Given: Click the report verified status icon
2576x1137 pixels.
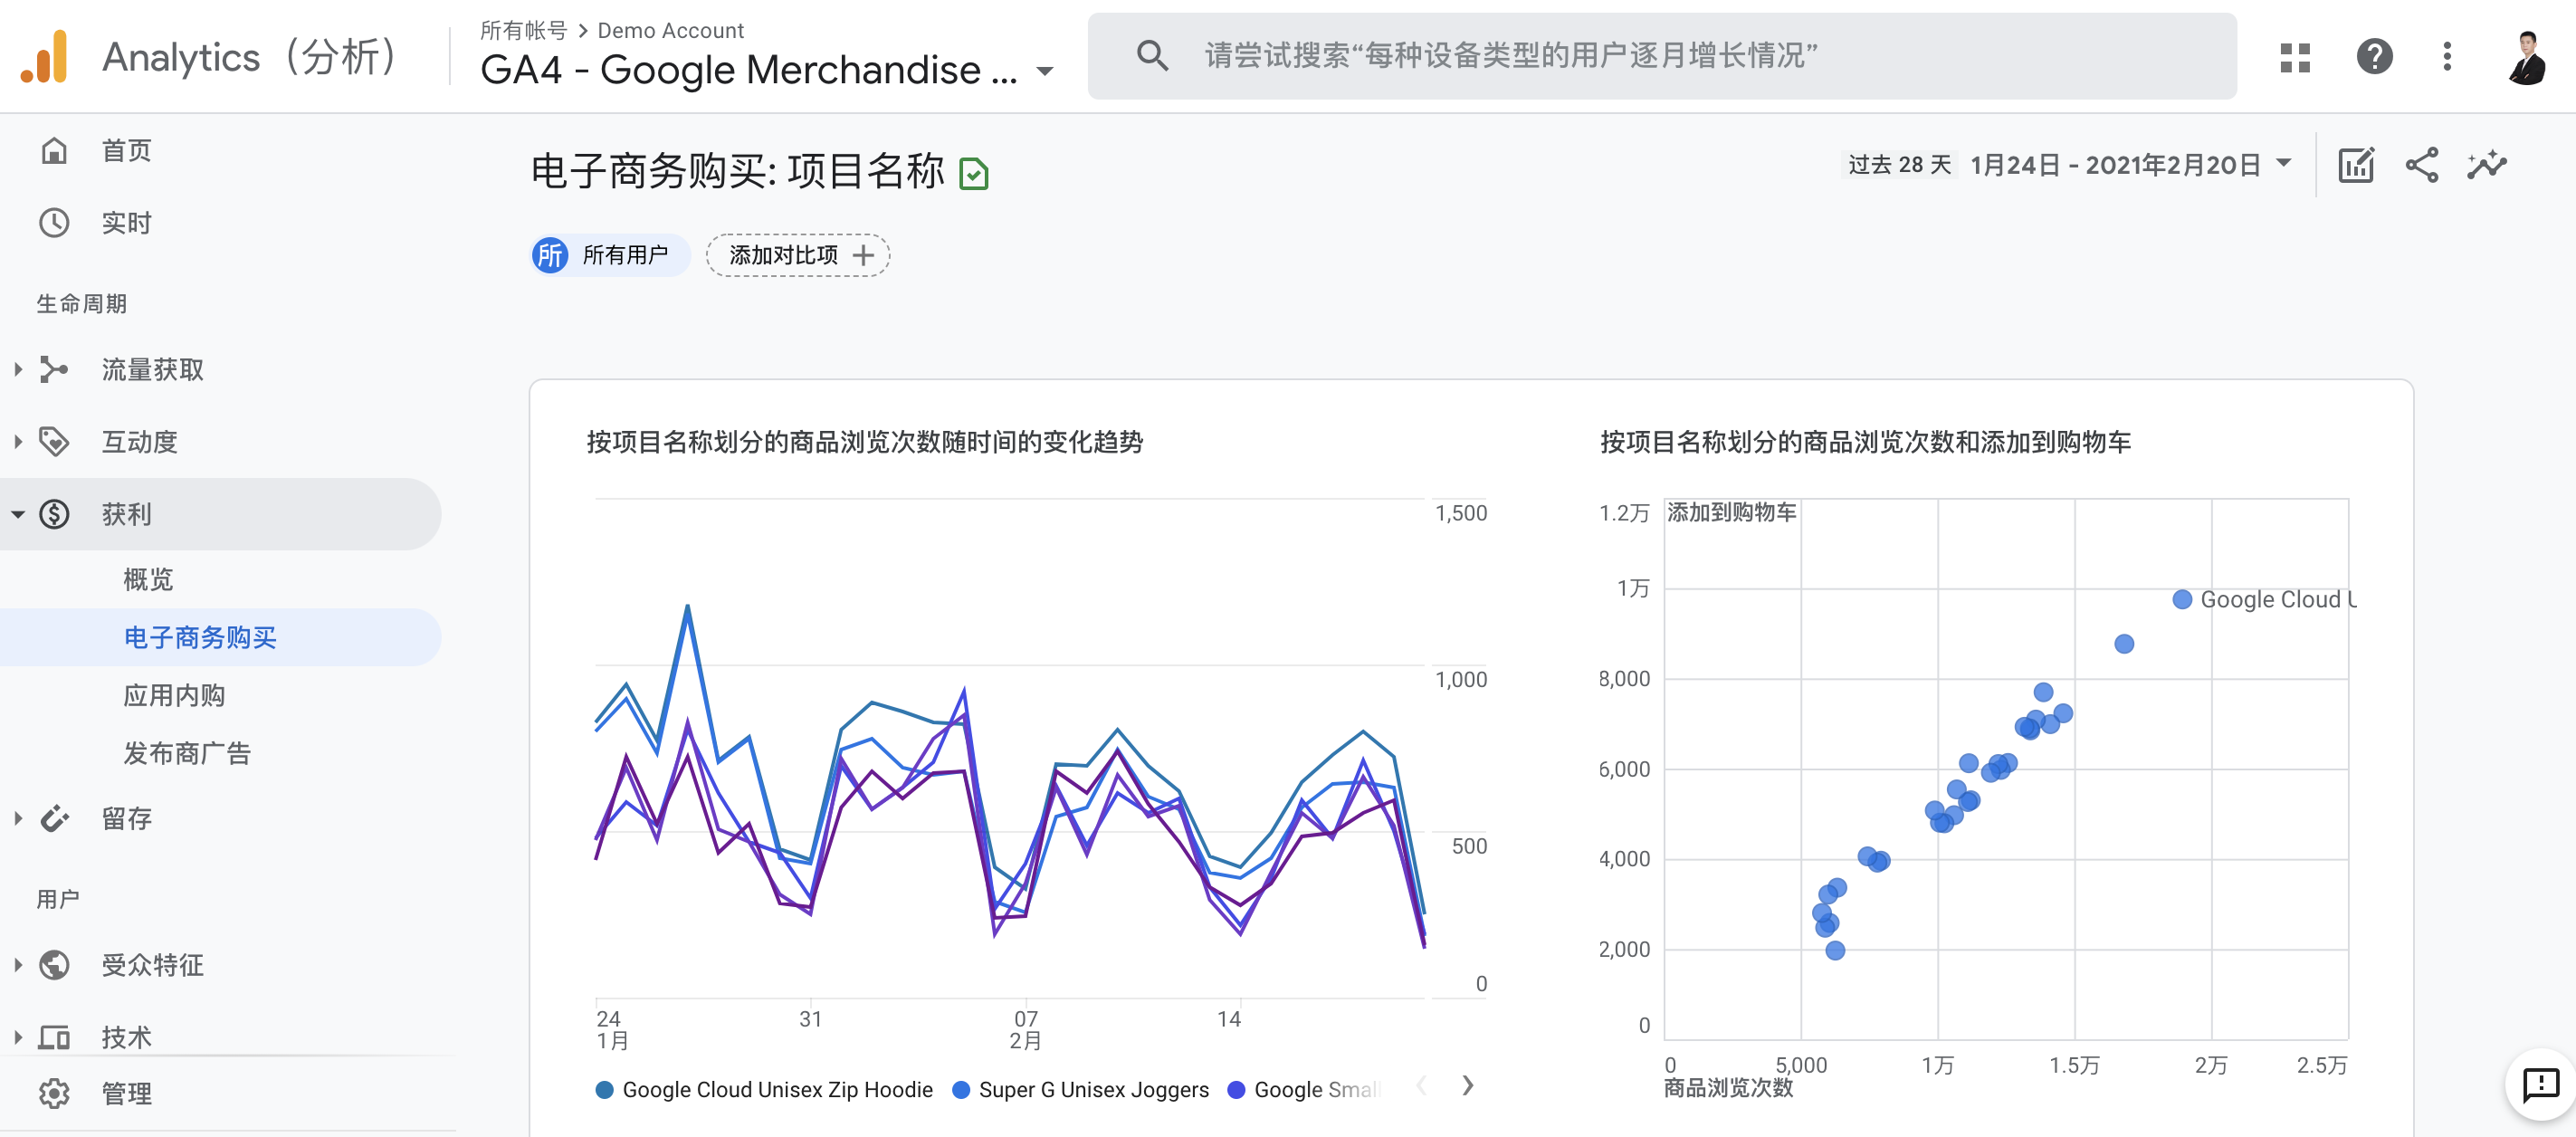Looking at the screenshot, I should click(973, 174).
